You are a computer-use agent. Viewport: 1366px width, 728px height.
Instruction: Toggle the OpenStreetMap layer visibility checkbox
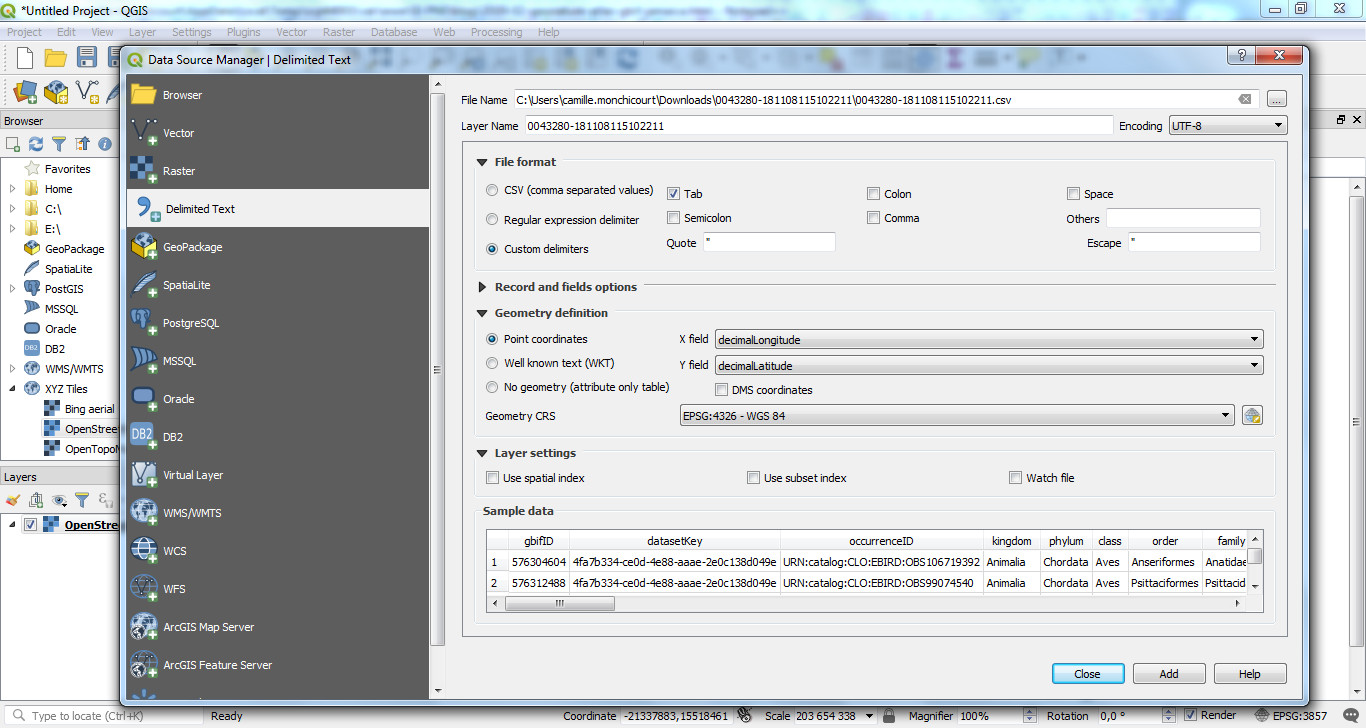coord(30,525)
